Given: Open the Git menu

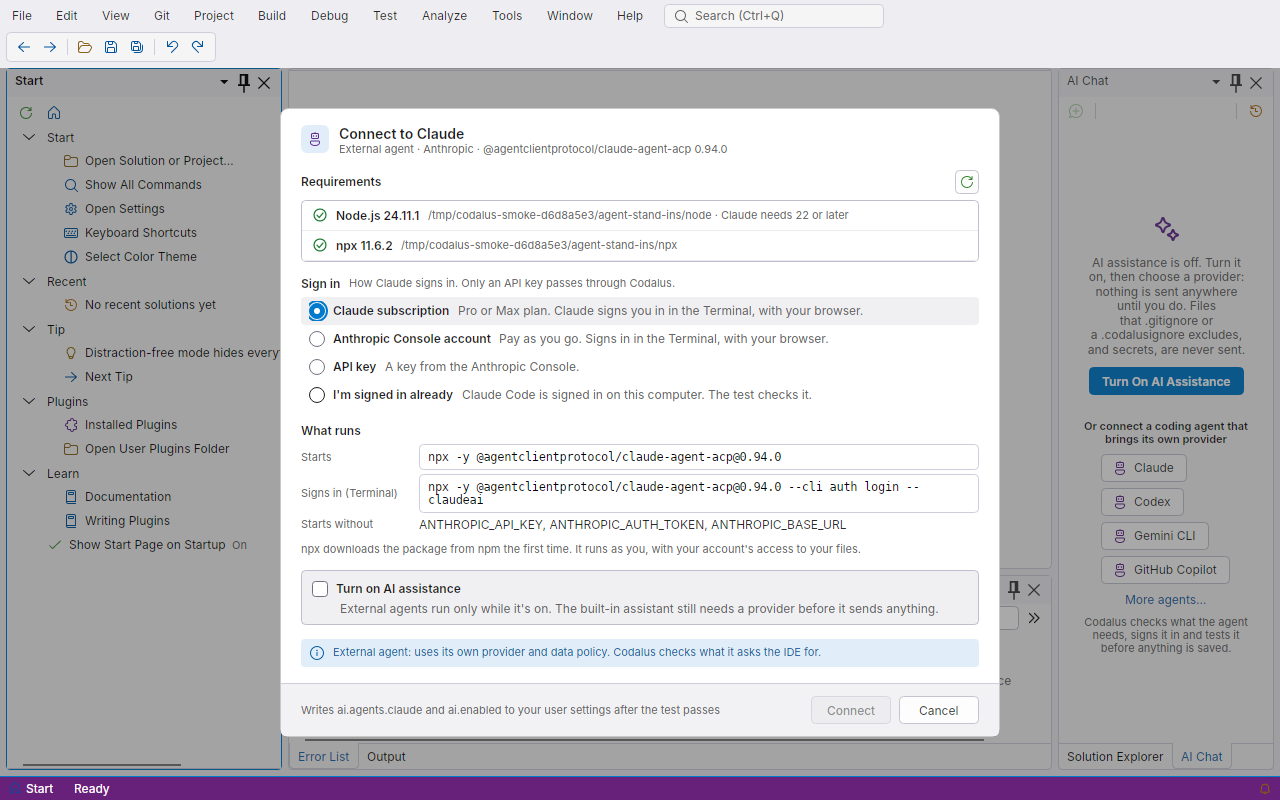Looking at the screenshot, I should 162,15.
